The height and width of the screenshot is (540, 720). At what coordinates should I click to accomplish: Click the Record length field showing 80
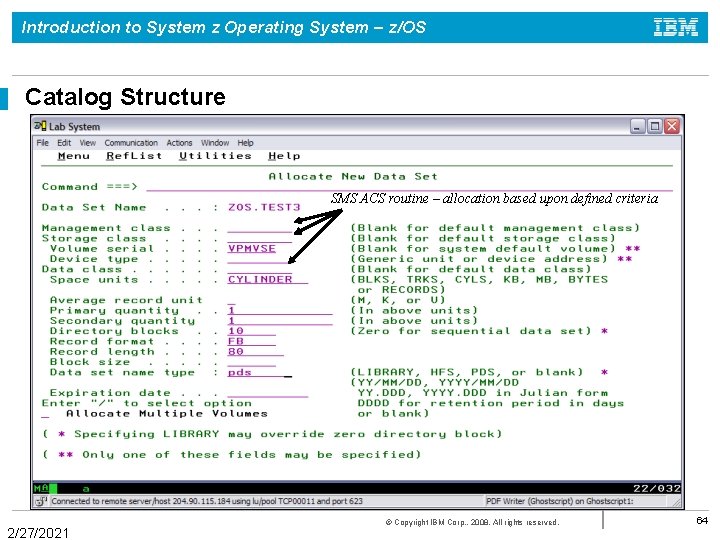tap(255, 352)
